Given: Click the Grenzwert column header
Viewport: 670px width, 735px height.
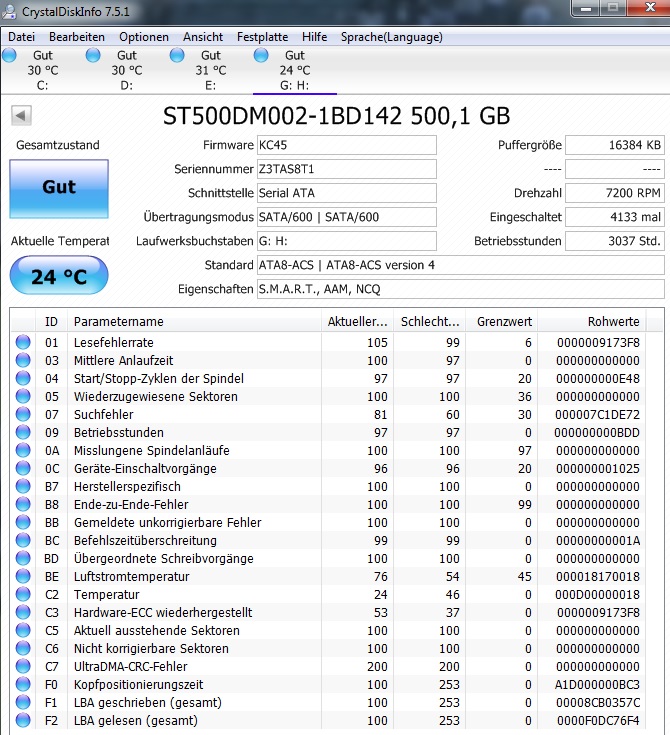Looking at the screenshot, I should pyautogui.click(x=502, y=322).
